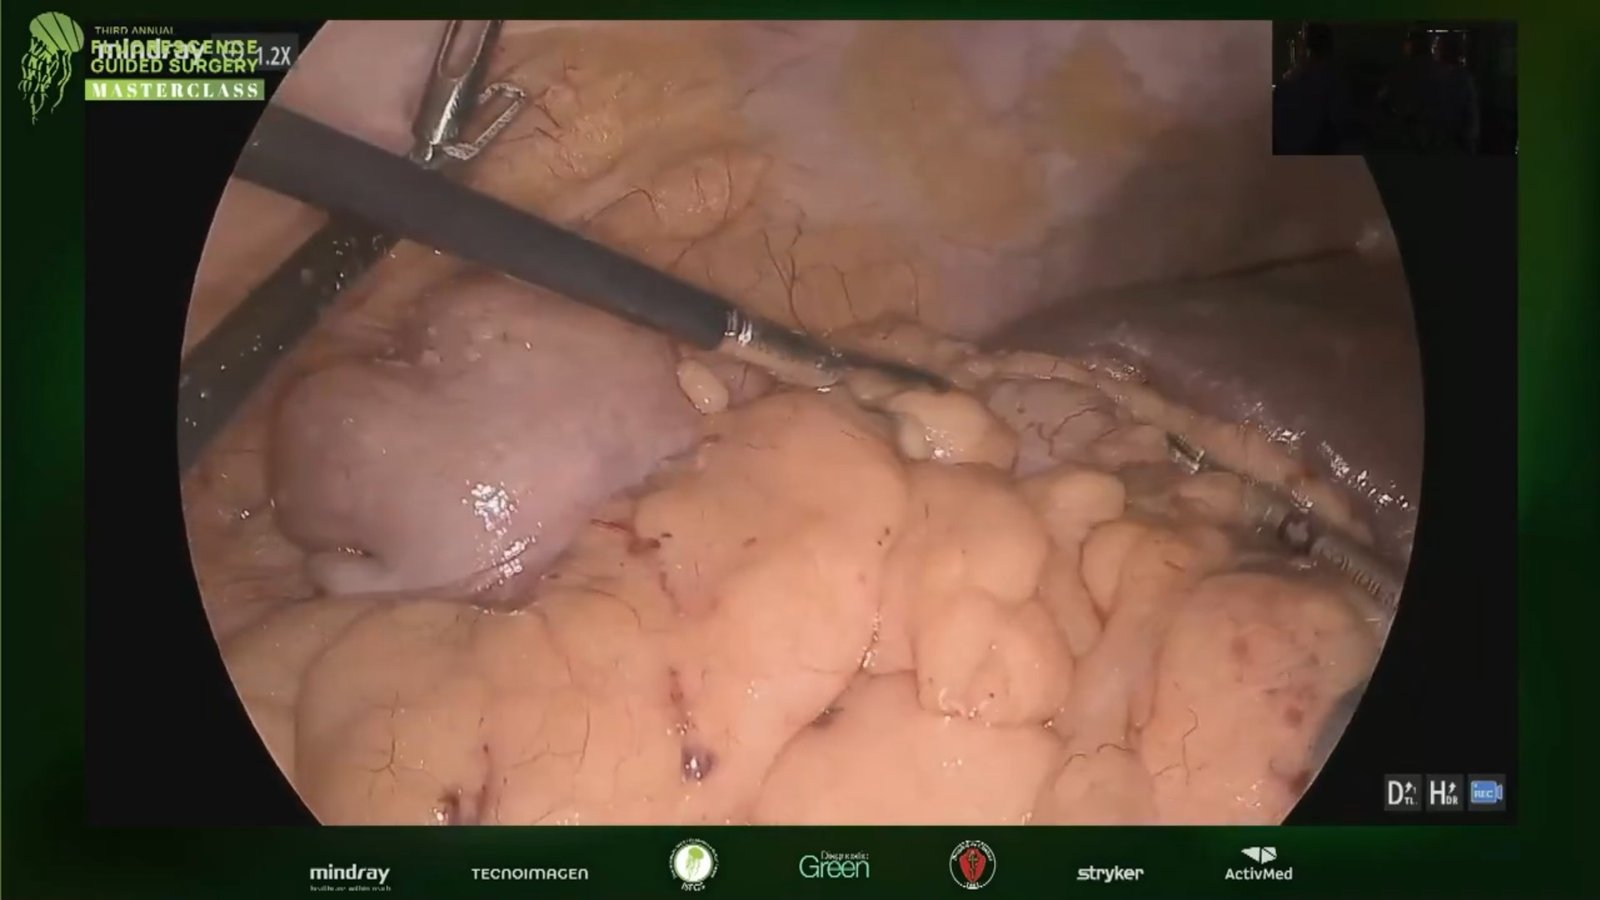
Task: Toggle the HDR enhancement icon
Action: point(1443,793)
